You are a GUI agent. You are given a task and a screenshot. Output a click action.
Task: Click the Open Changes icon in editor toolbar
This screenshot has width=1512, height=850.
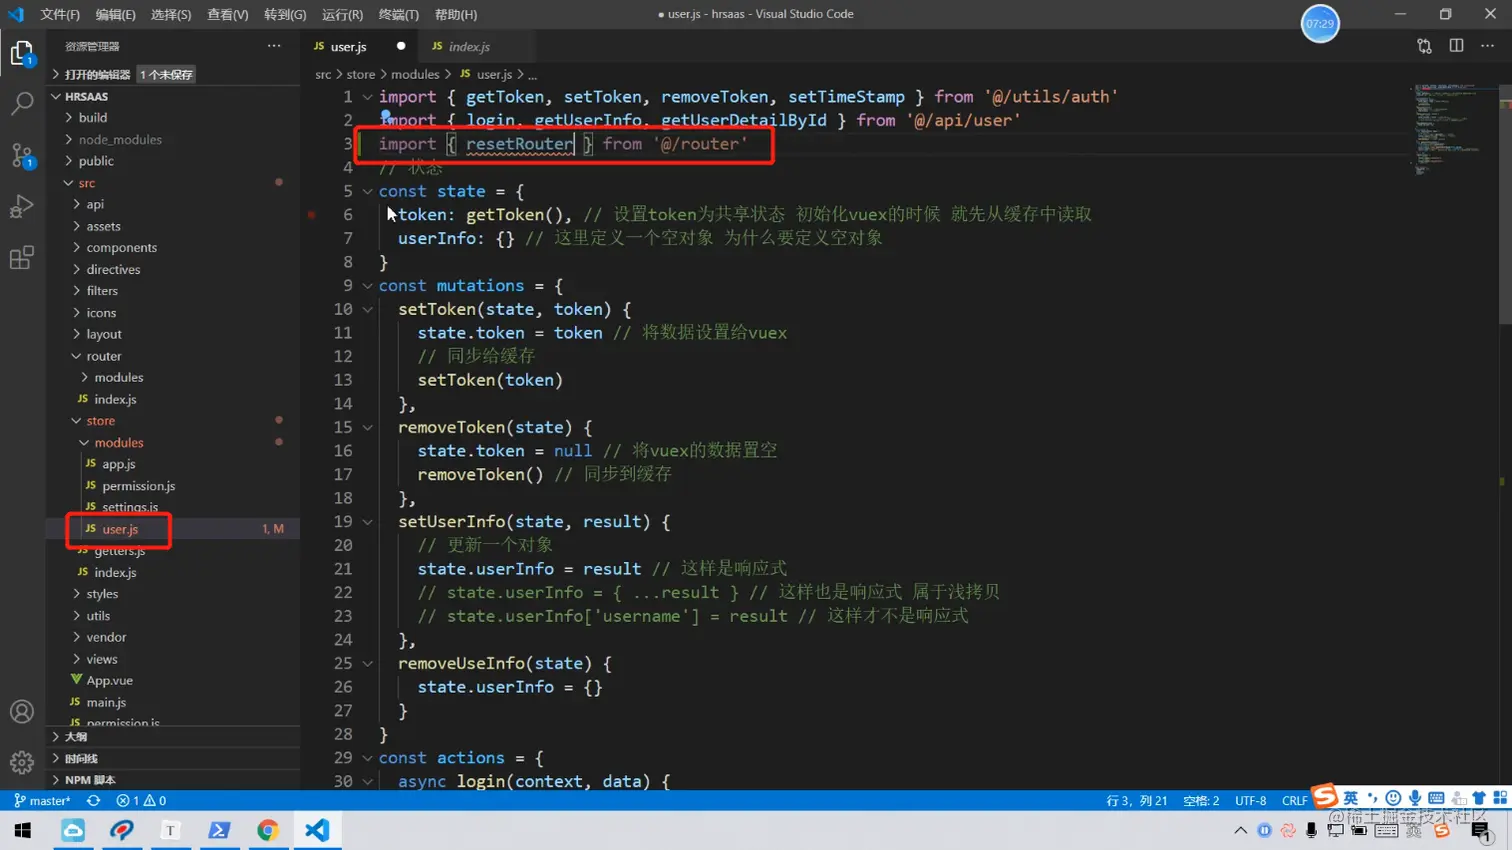(x=1425, y=46)
